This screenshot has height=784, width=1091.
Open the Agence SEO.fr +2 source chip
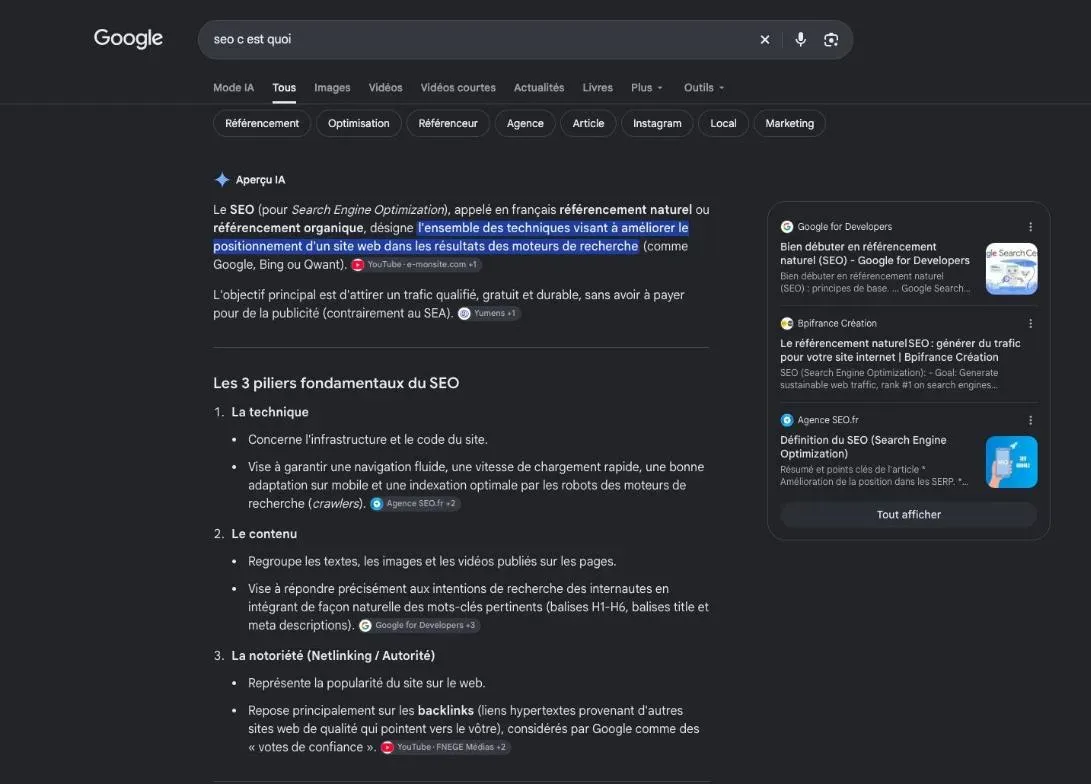pyautogui.click(x=415, y=504)
